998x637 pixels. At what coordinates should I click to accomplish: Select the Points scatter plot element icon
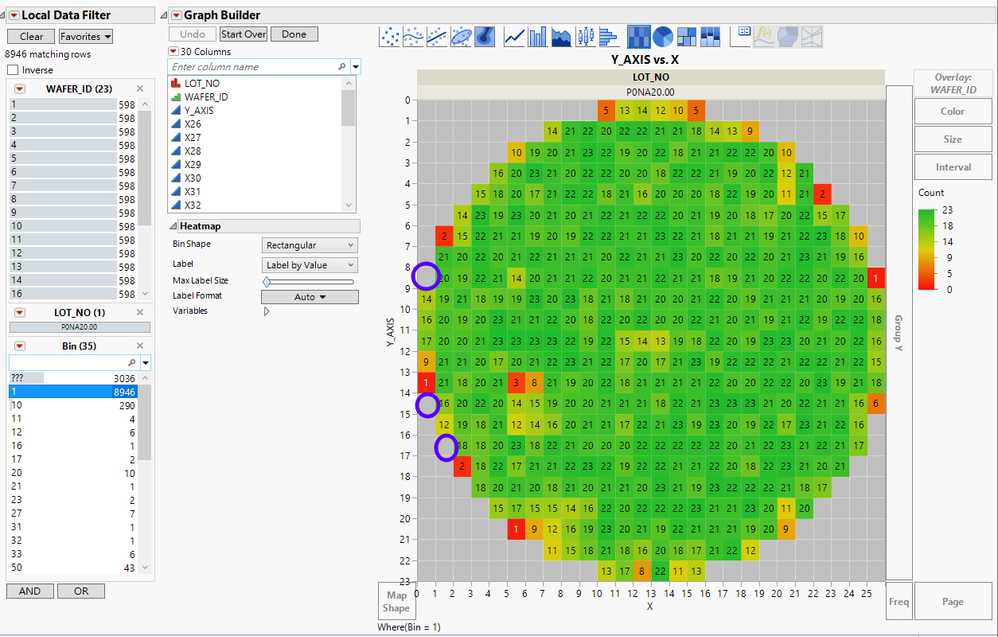click(391, 37)
